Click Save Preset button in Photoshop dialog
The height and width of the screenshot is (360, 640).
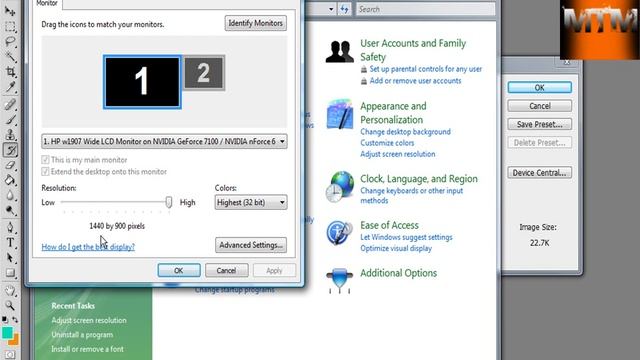pos(540,124)
